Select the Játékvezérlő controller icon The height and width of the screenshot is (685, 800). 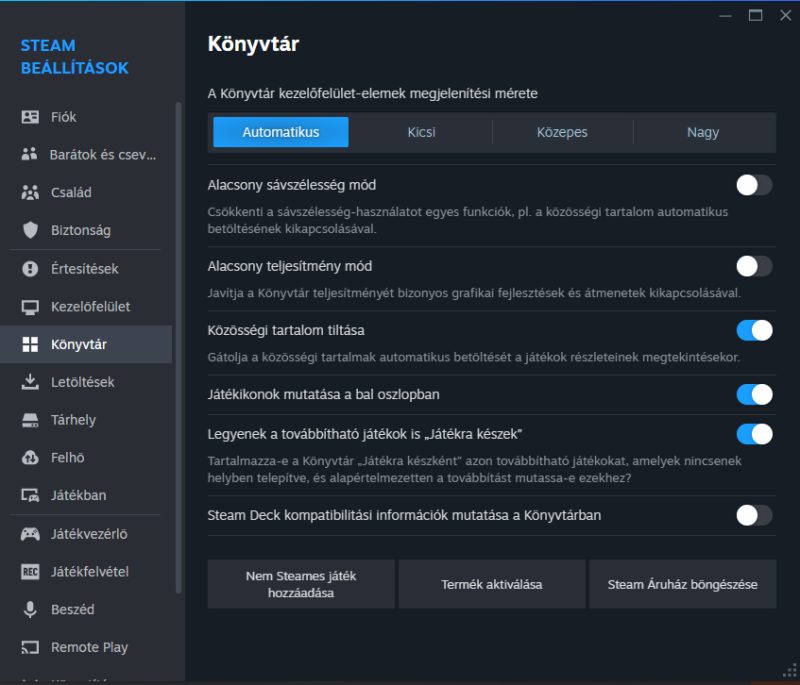coord(30,534)
